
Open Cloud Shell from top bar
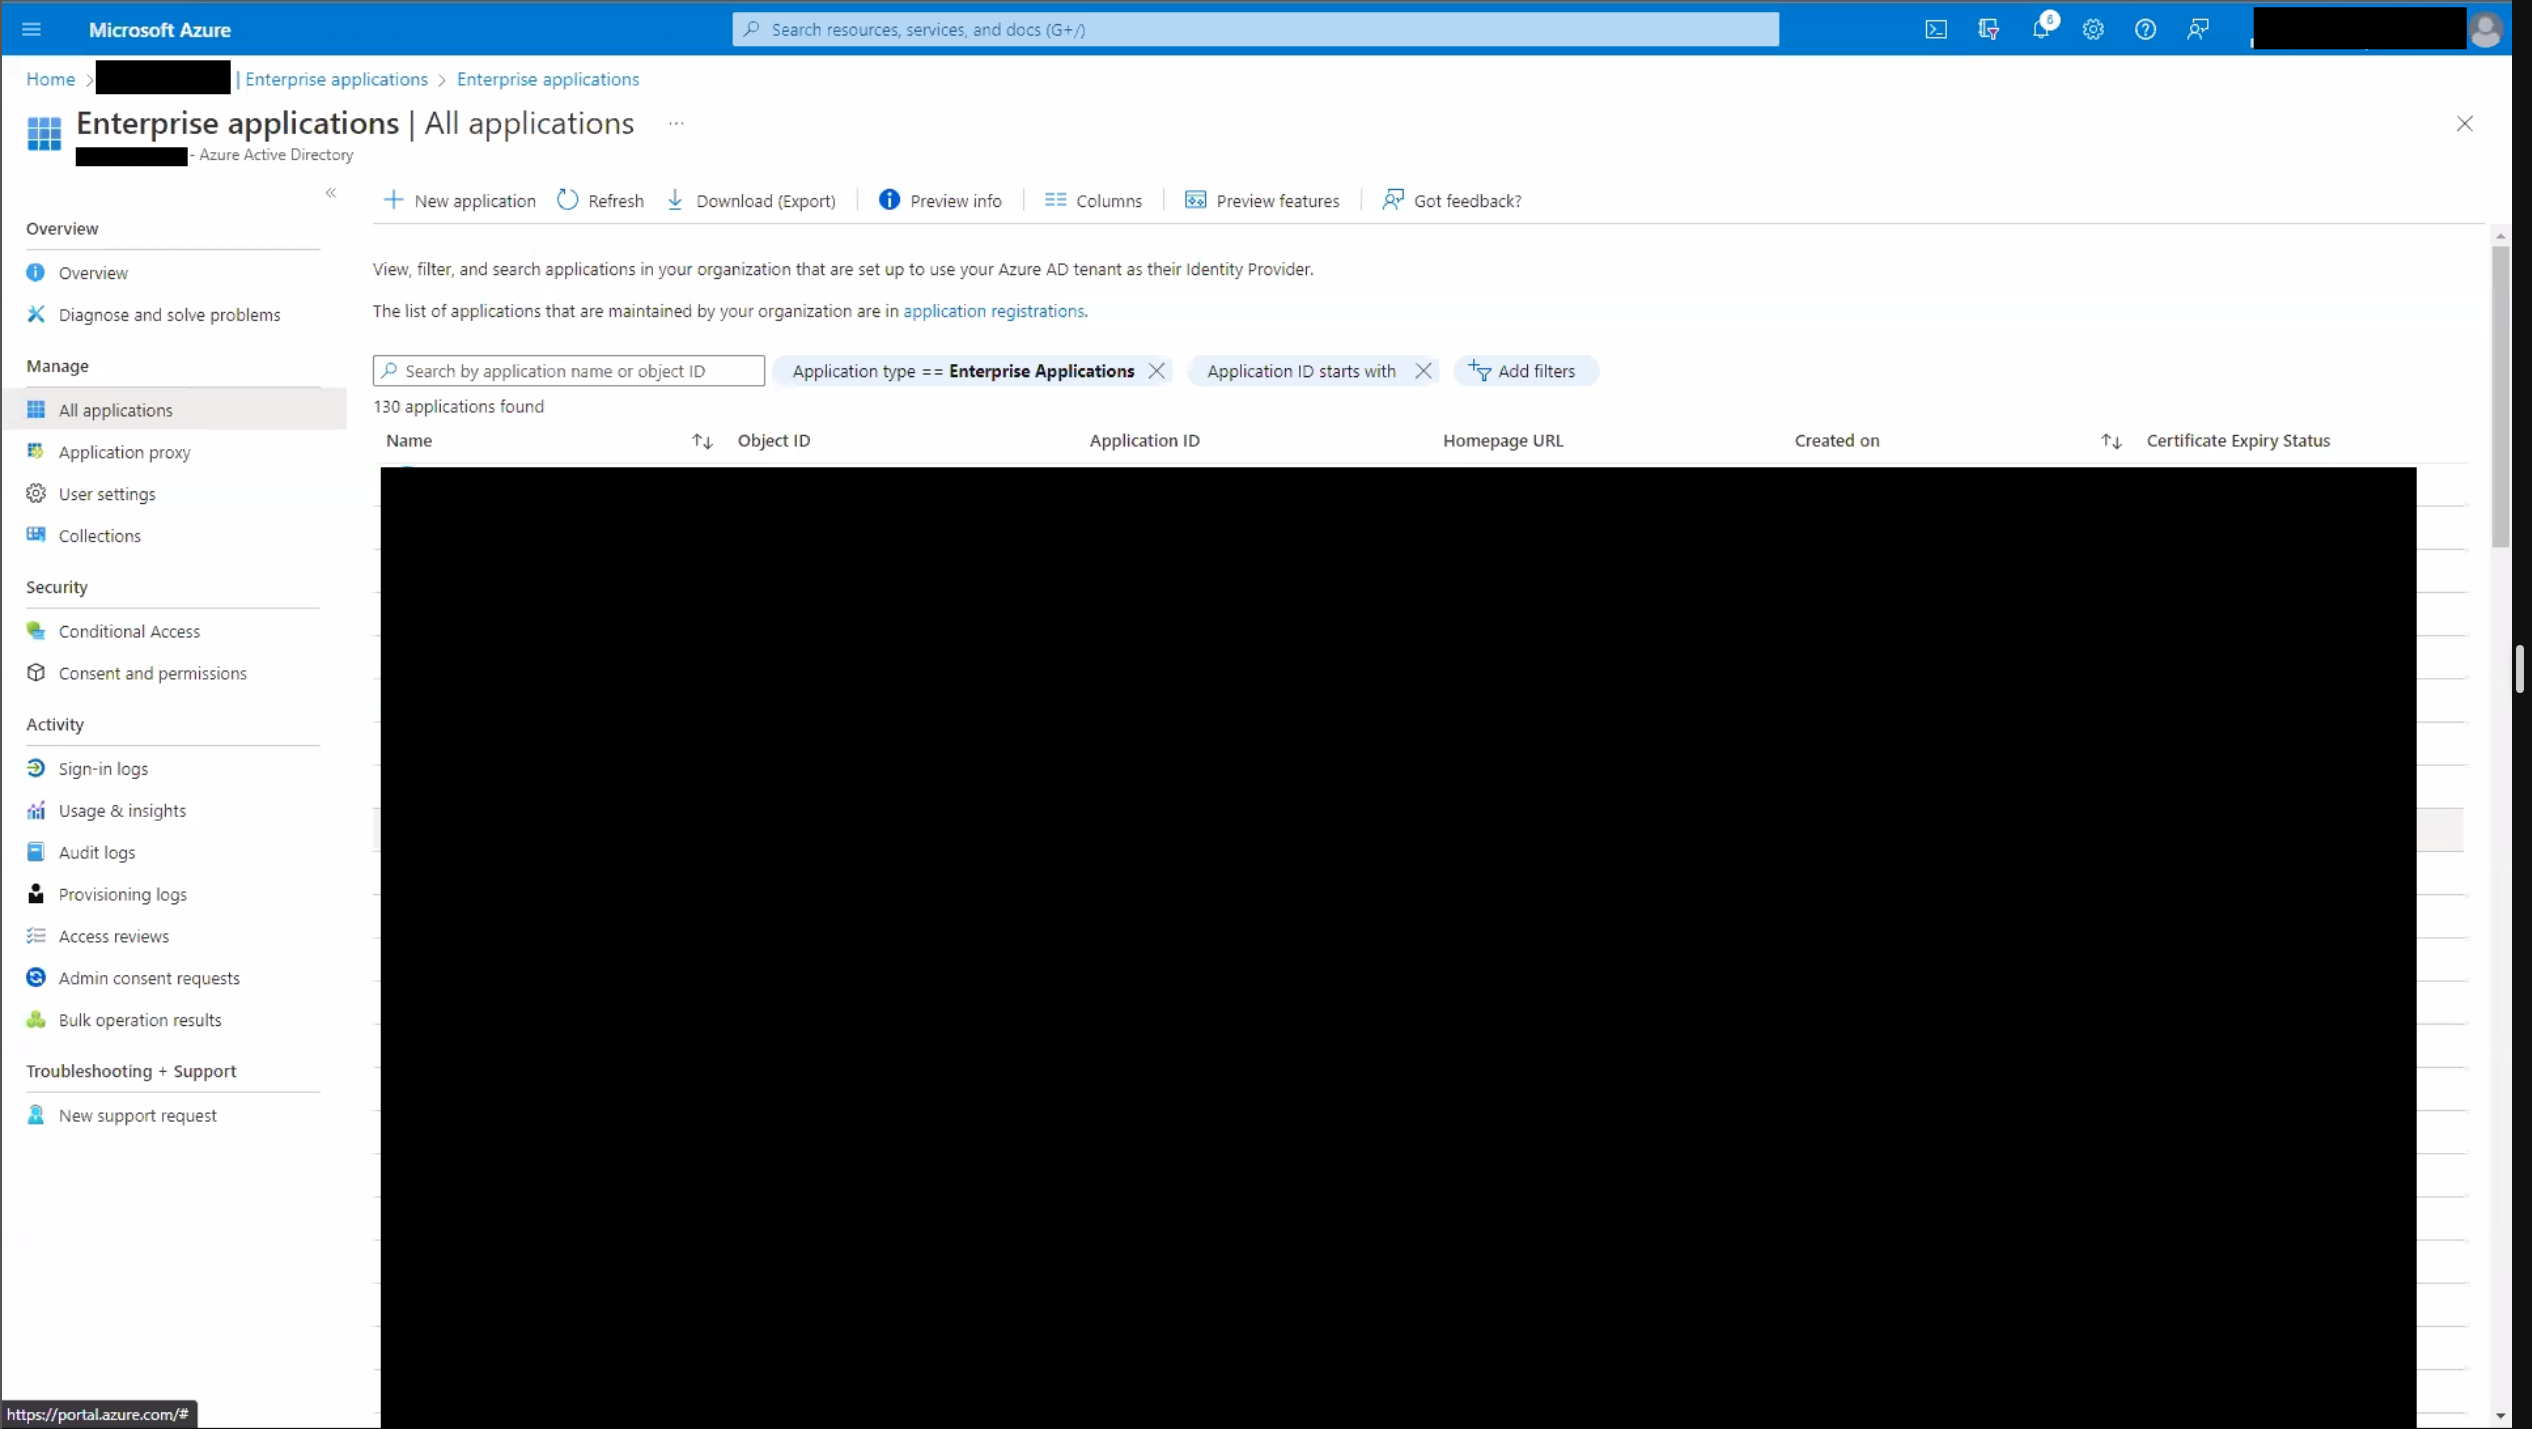(1936, 29)
